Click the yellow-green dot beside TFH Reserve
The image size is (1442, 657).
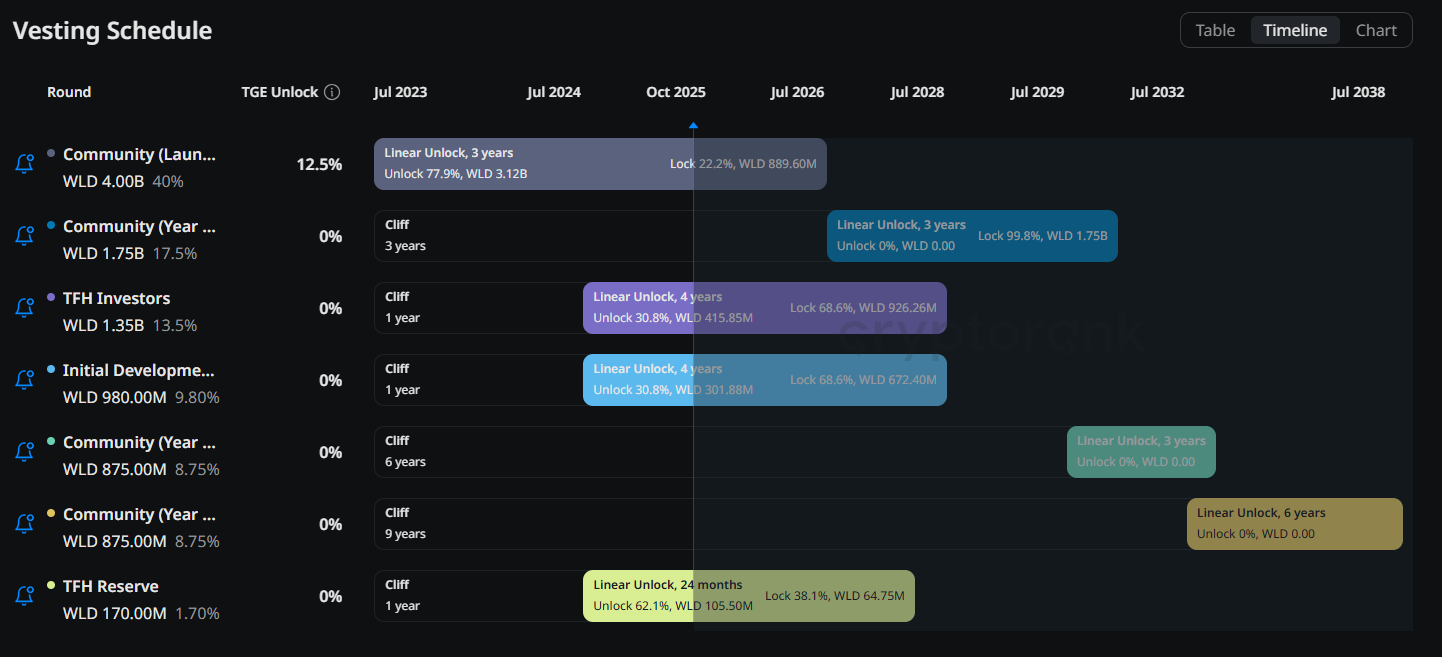(51, 585)
